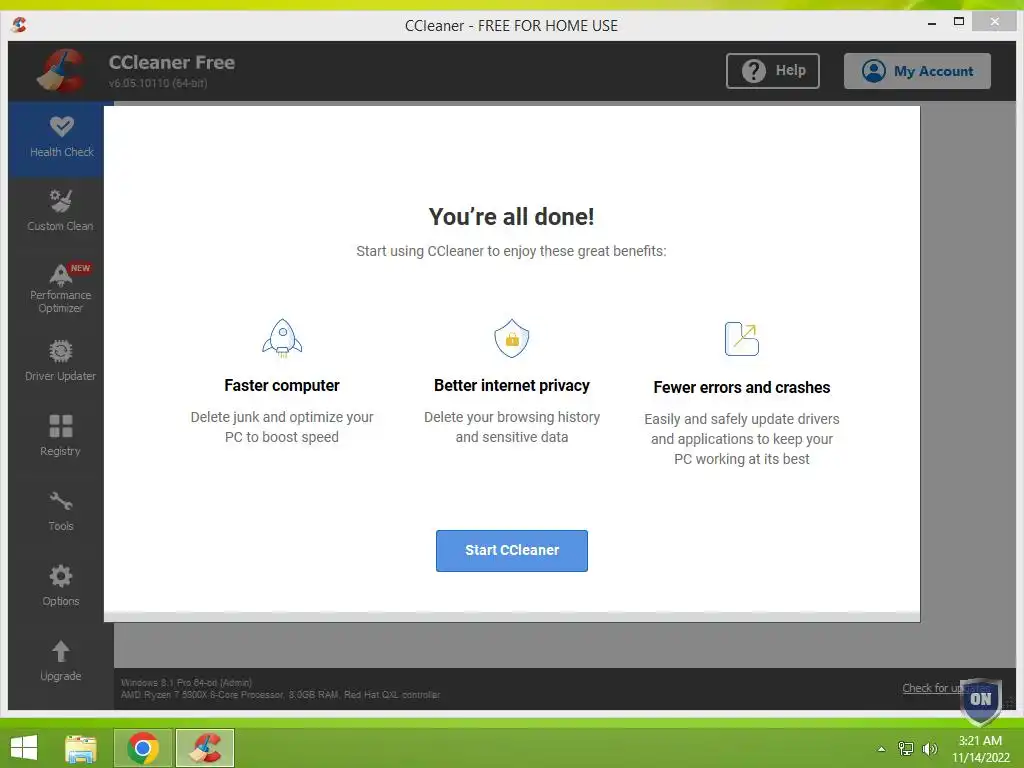The width and height of the screenshot is (1024, 768).
Task: Click the title bar CCleaner icon
Action: click(19, 25)
